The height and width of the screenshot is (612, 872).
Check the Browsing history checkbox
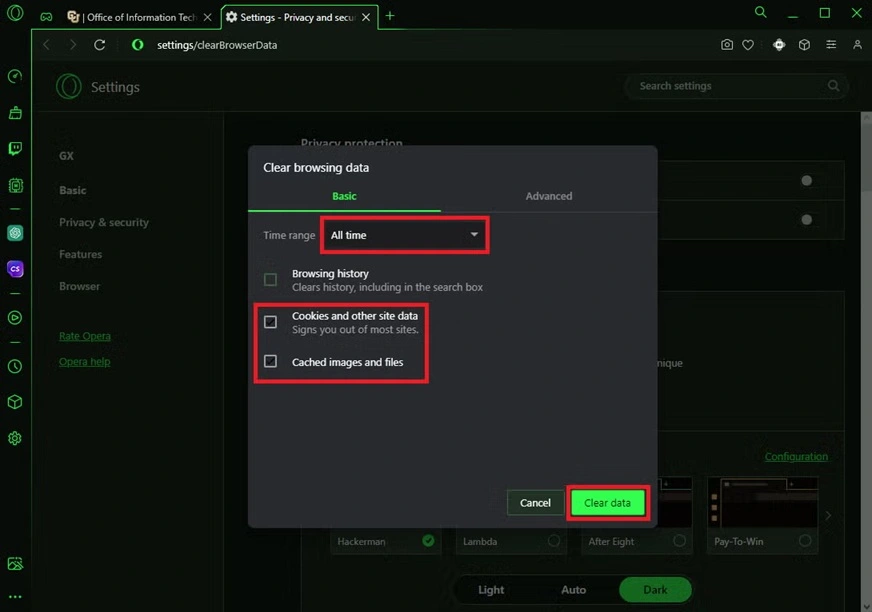click(x=270, y=280)
